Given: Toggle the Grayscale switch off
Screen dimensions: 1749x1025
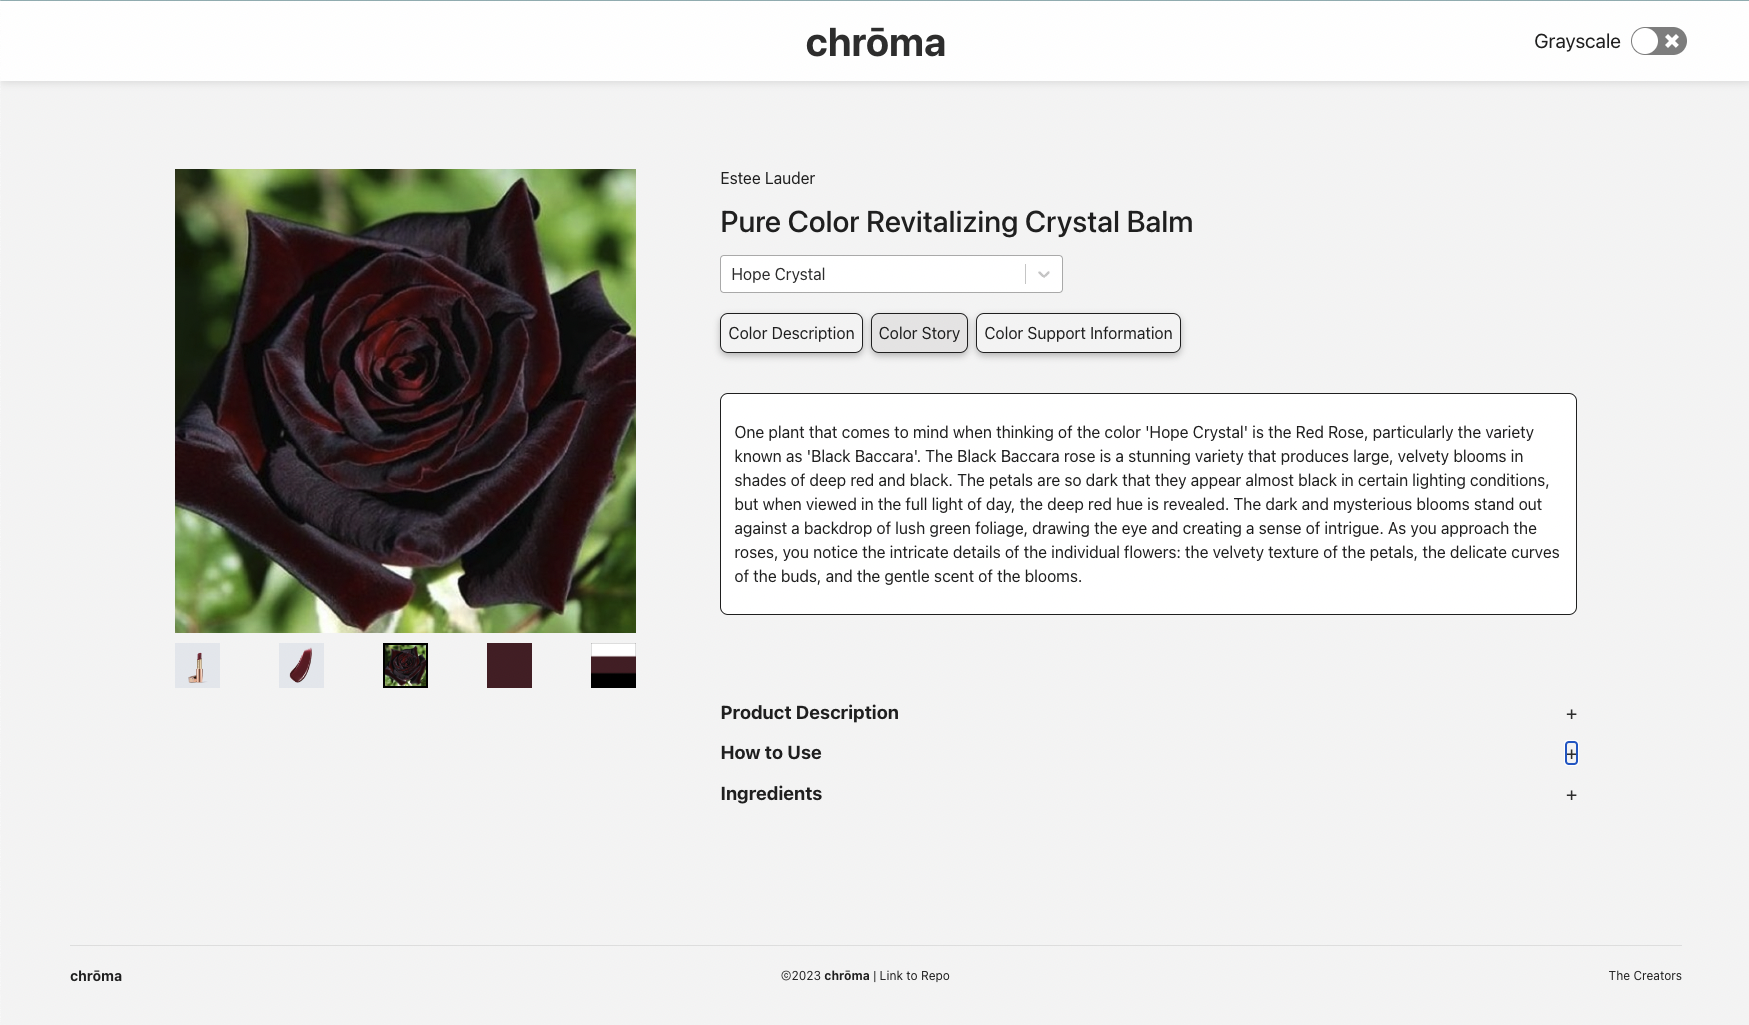Looking at the screenshot, I should point(1657,41).
